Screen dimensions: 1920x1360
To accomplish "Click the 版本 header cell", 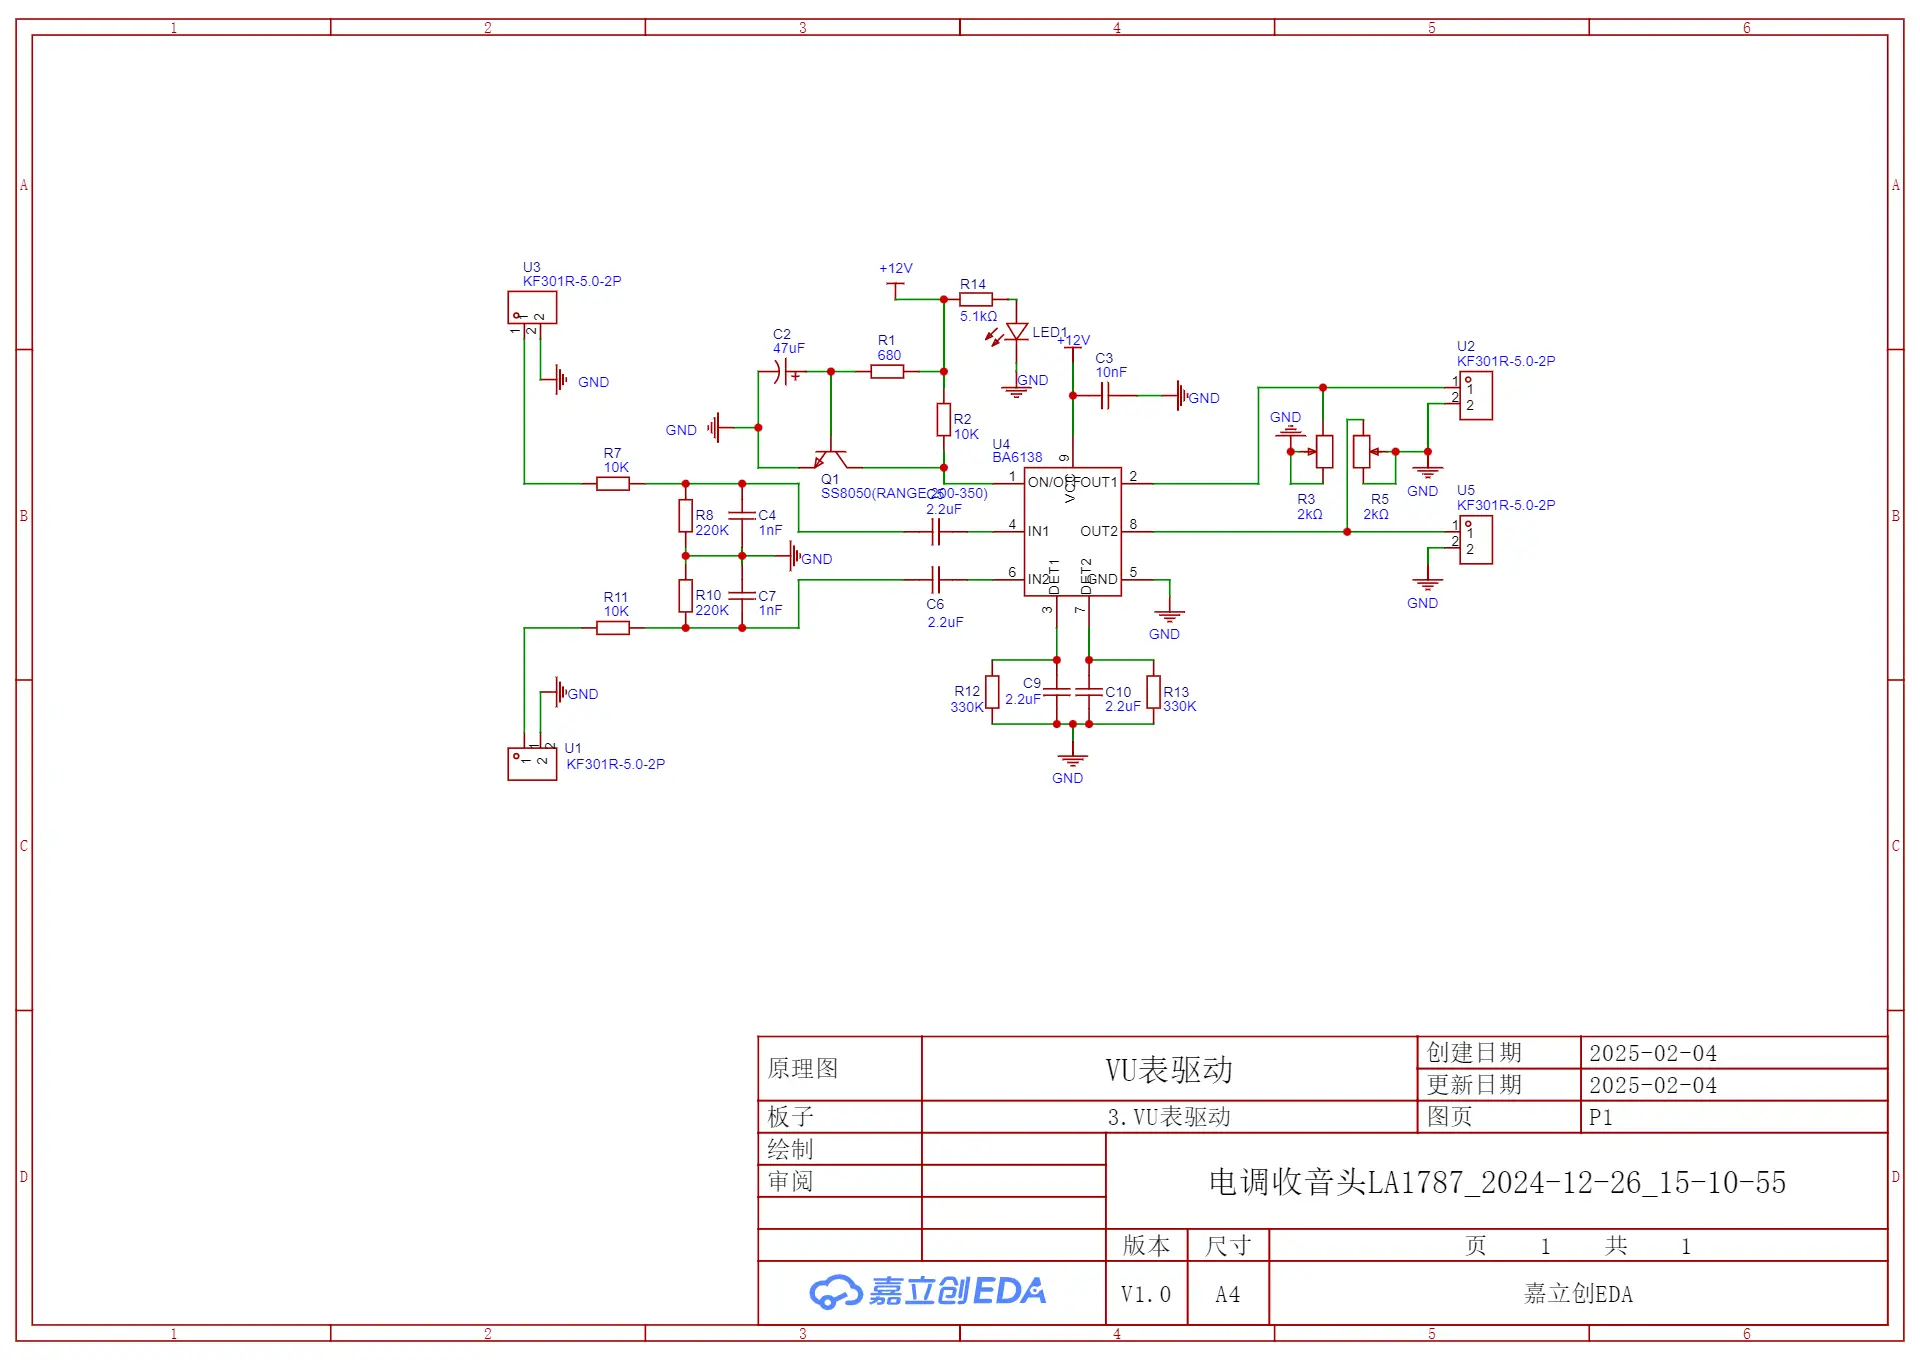I will point(1146,1245).
